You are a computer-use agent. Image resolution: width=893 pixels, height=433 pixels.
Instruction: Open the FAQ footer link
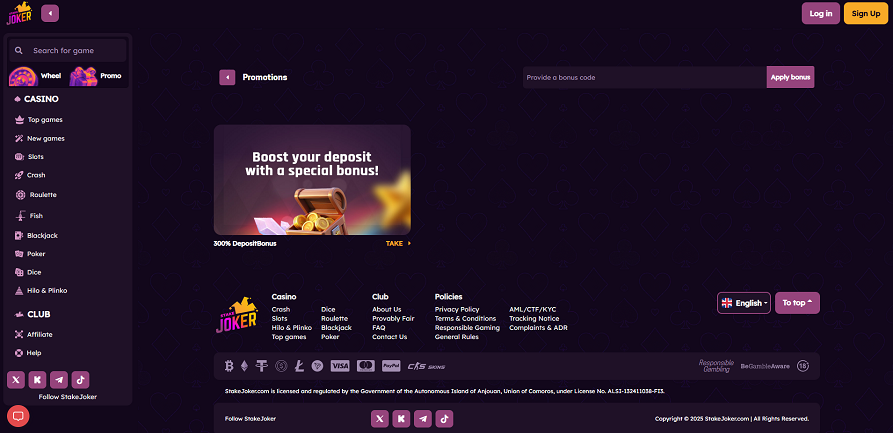pyautogui.click(x=379, y=328)
